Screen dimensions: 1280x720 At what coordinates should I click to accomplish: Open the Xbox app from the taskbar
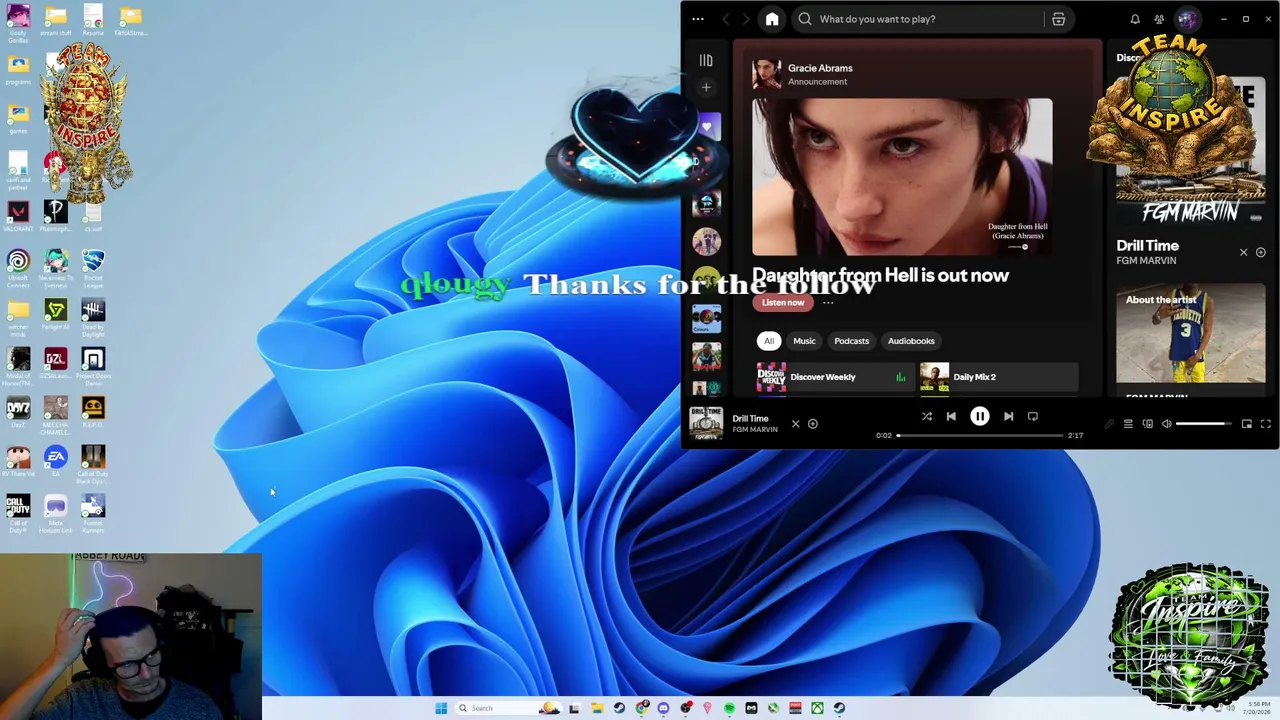(x=817, y=708)
